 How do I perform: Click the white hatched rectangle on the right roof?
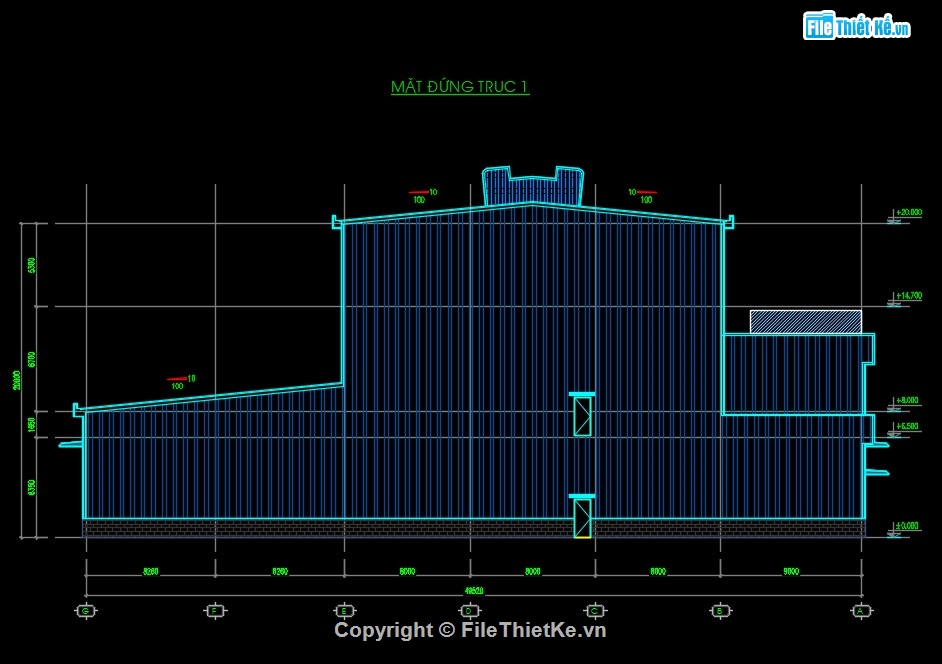[805, 321]
